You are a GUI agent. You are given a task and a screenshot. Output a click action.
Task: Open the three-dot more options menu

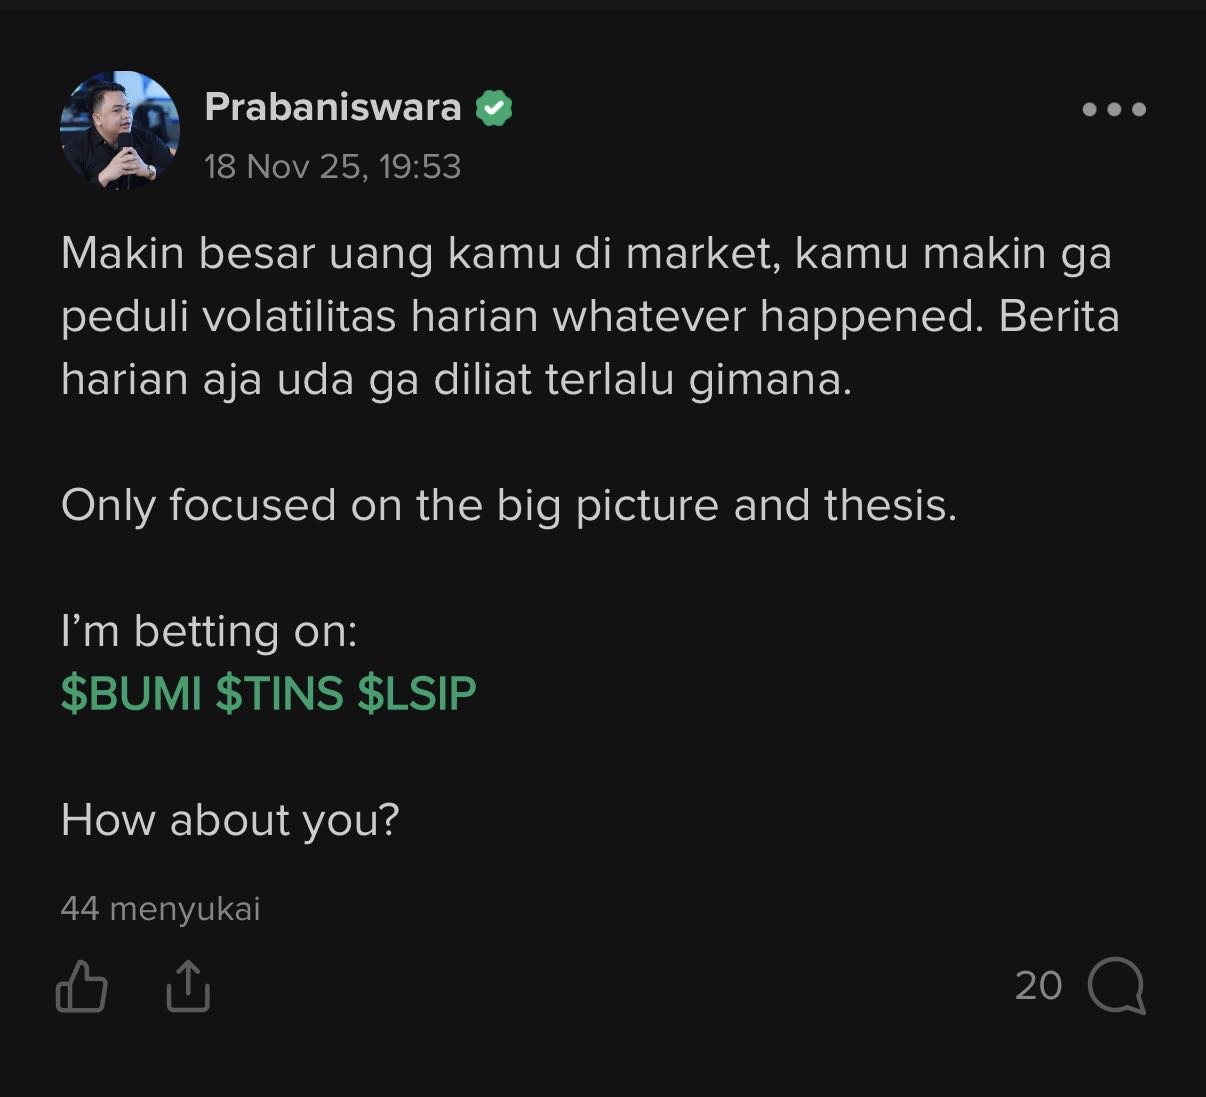(x=1114, y=109)
